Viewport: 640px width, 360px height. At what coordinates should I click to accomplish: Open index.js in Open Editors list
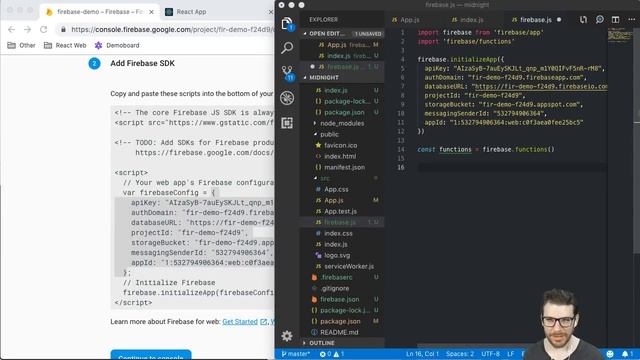click(343, 56)
